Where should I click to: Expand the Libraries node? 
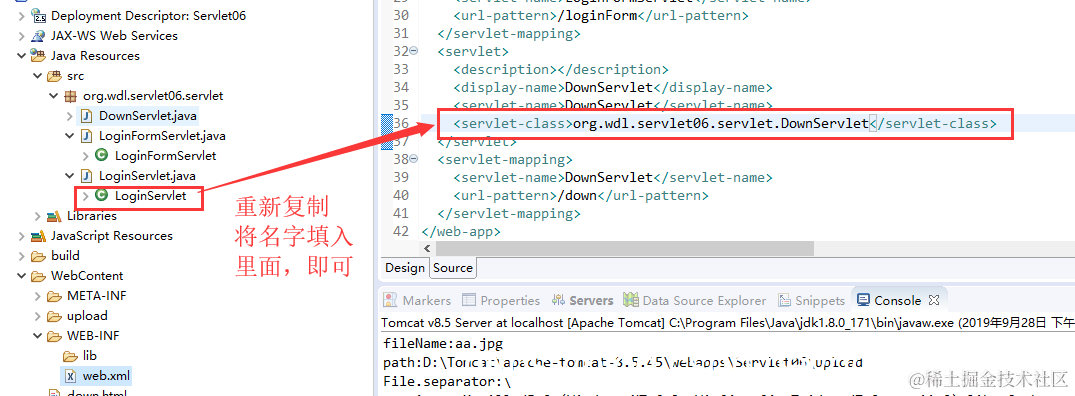point(38,216)
